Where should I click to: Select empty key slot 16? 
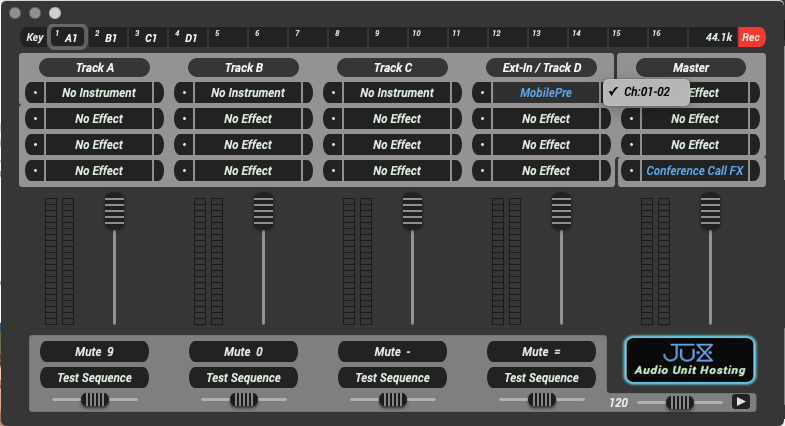(x=667, y=37)
